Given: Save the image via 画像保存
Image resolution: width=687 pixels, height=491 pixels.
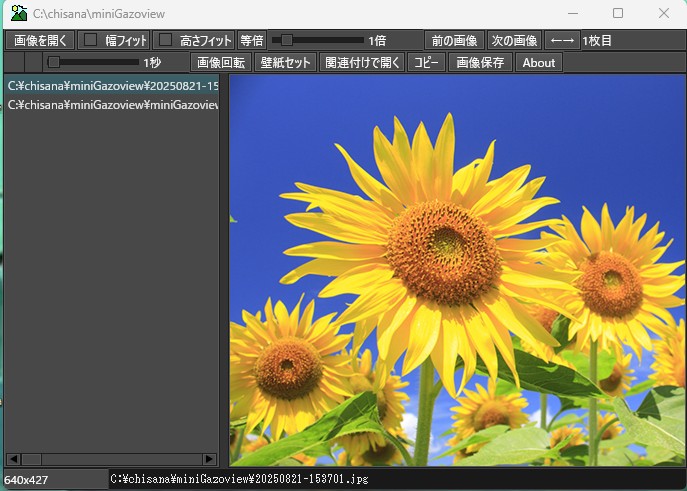Looking at the screenshot, I should click(479, 62).
